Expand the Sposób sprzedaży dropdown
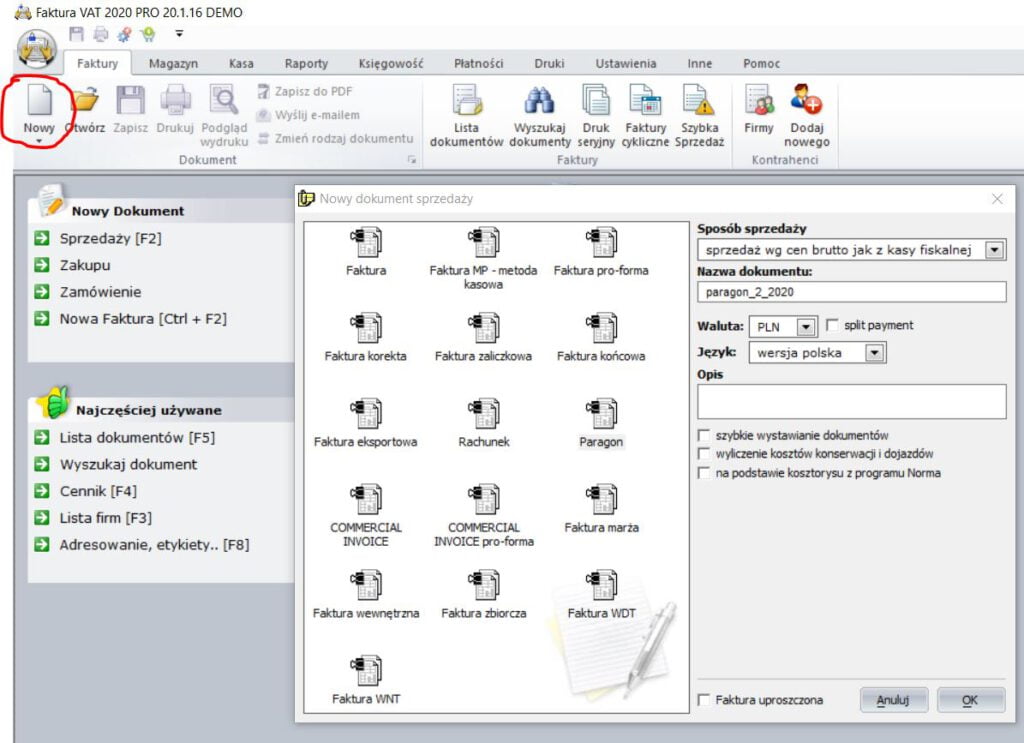 [994, 250]
